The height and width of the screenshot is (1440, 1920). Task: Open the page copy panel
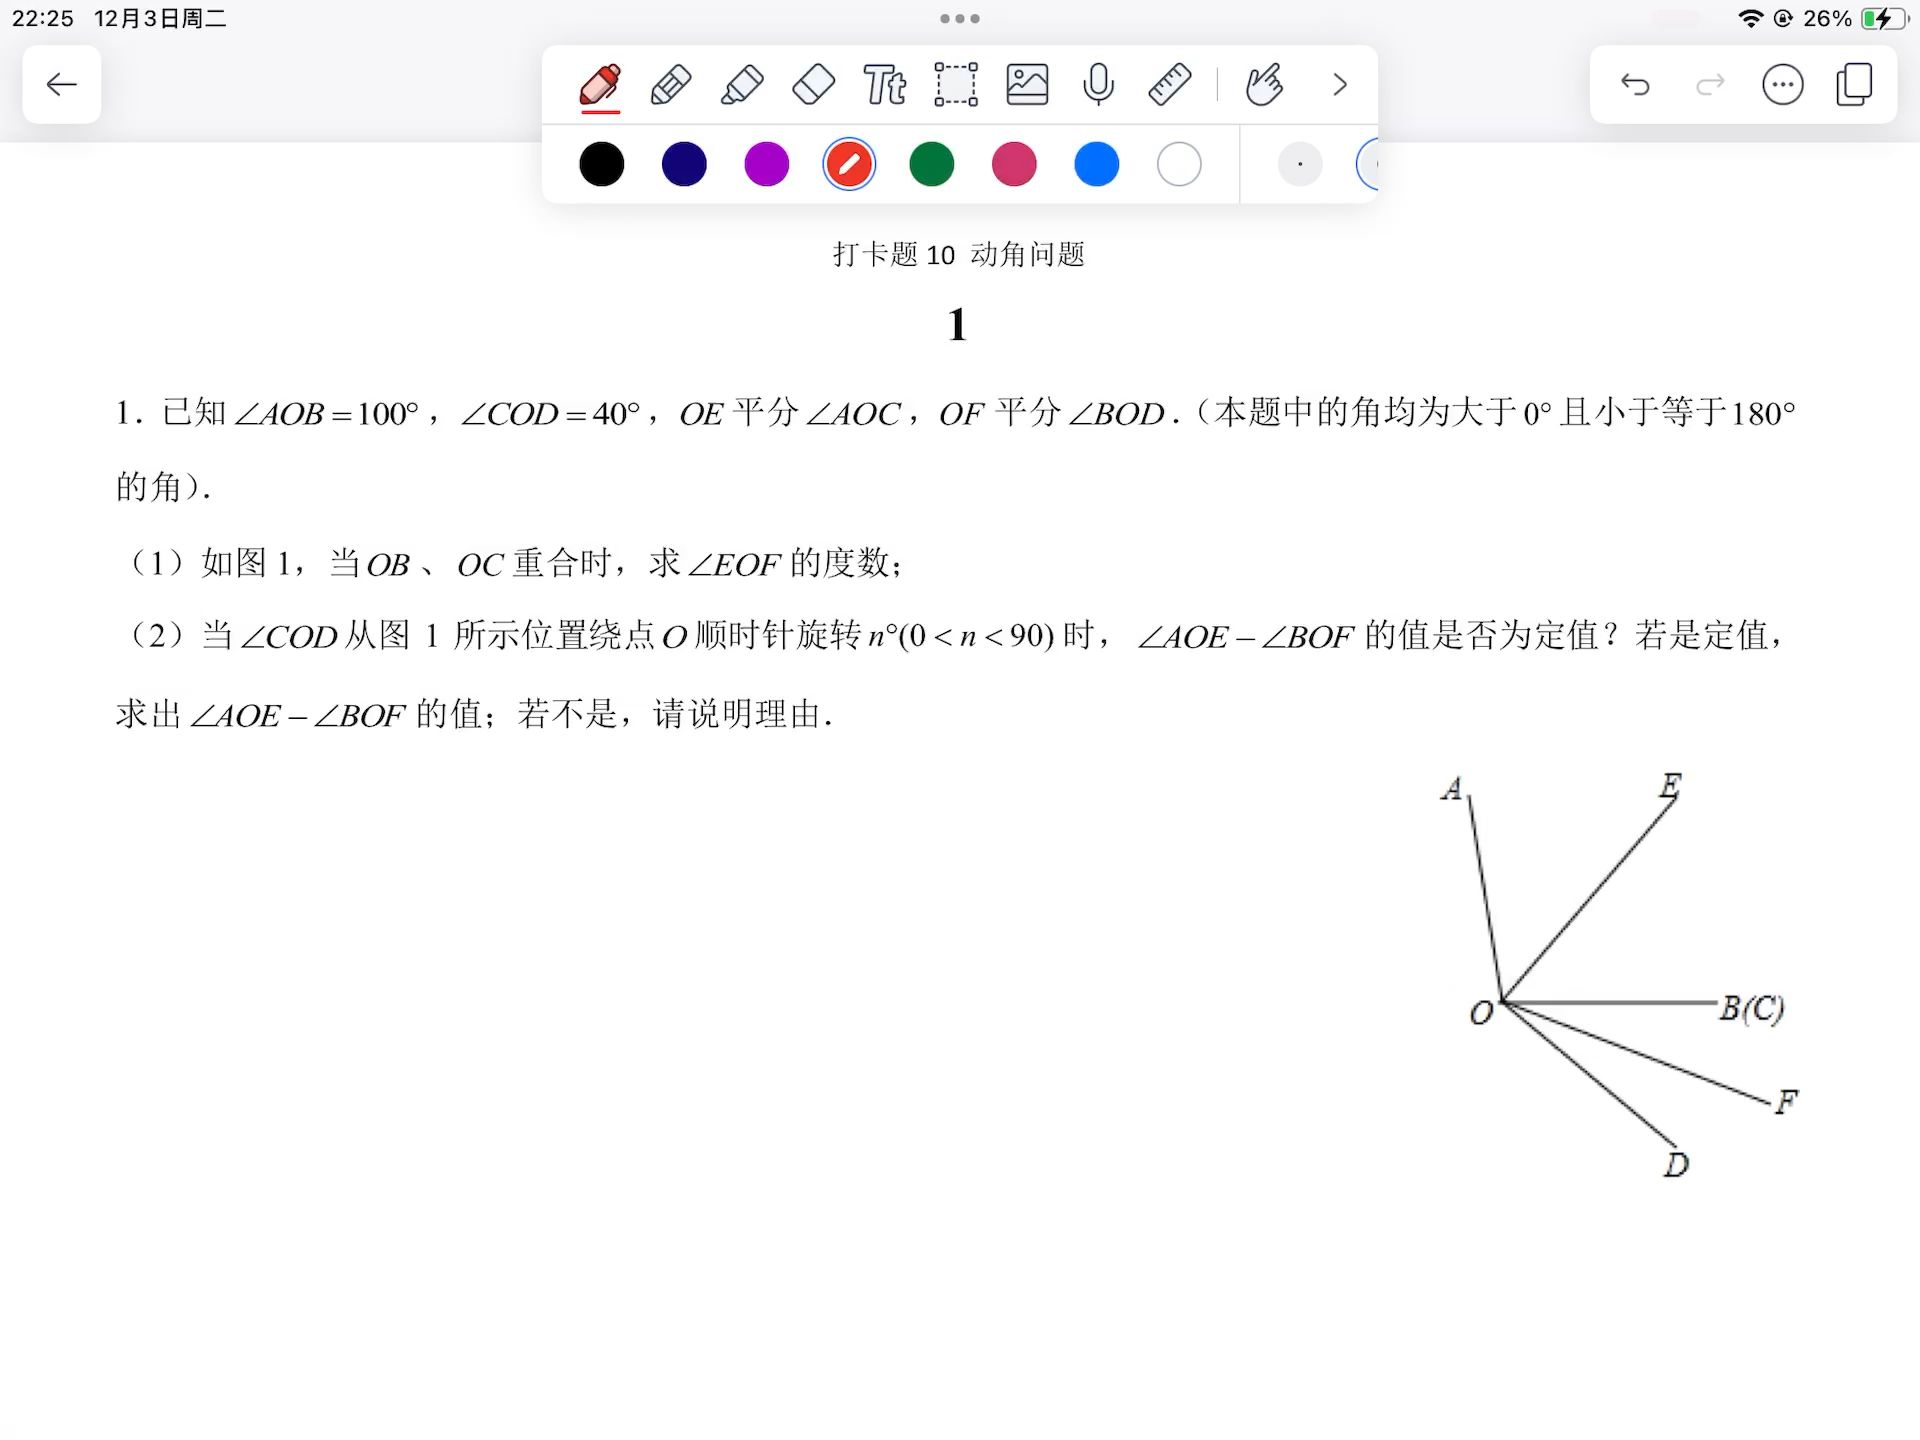1855,85
